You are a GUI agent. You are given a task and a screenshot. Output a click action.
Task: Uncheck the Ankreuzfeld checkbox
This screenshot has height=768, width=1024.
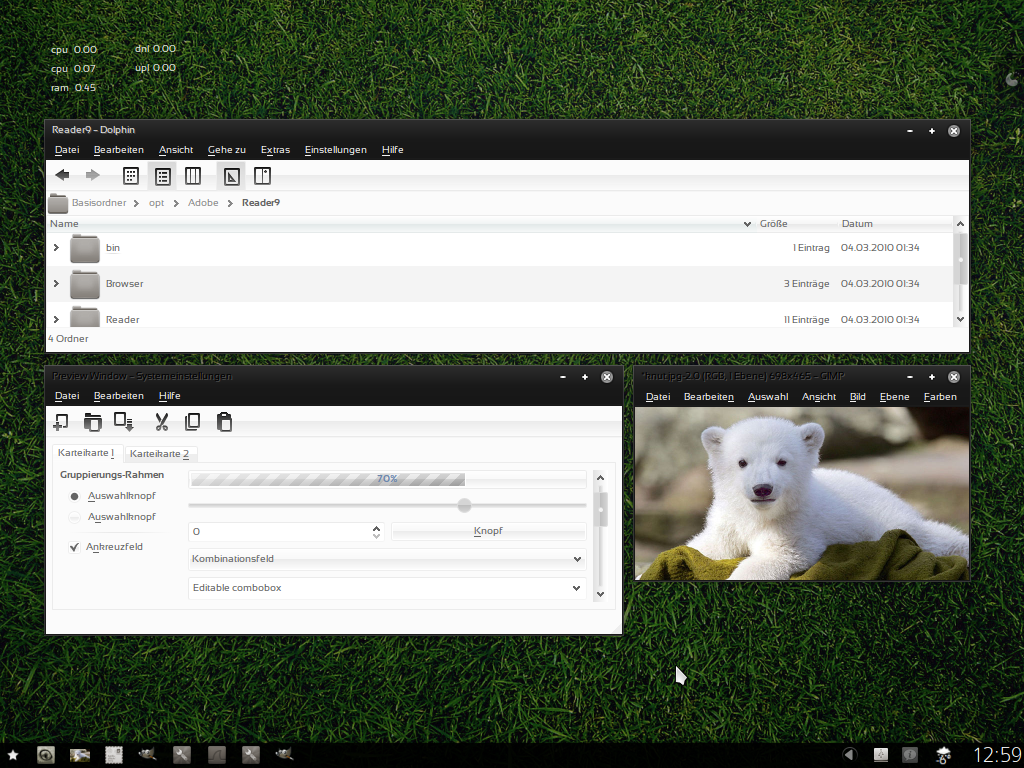coord(74,547)
